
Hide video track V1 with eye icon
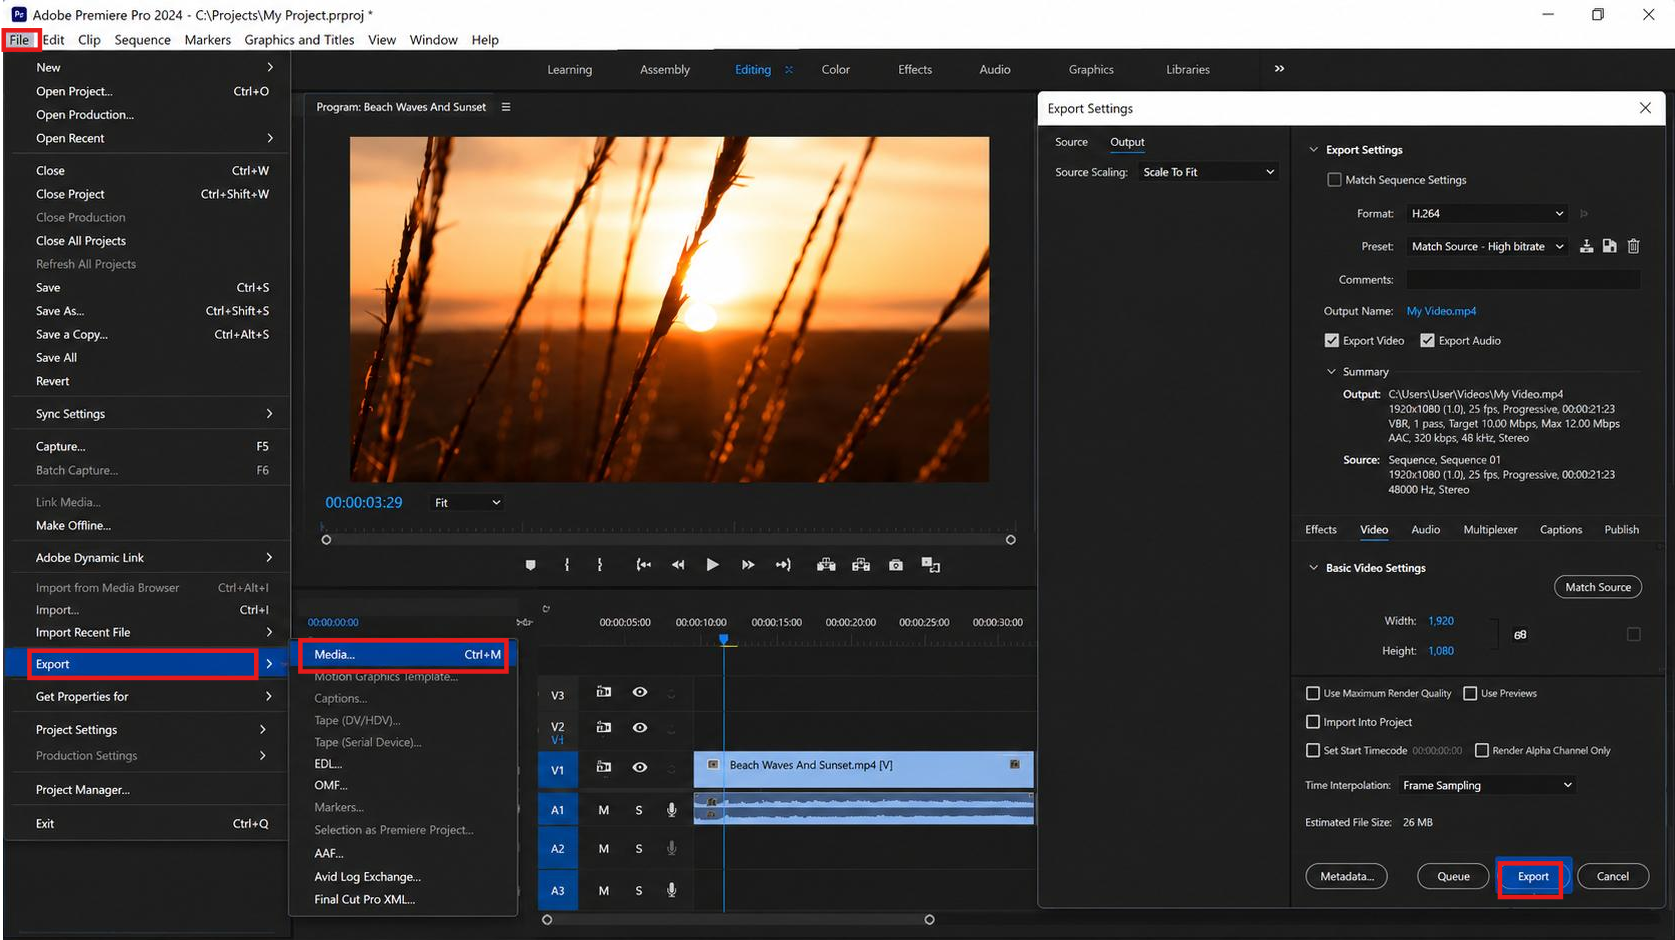click(x=640, y=767)
